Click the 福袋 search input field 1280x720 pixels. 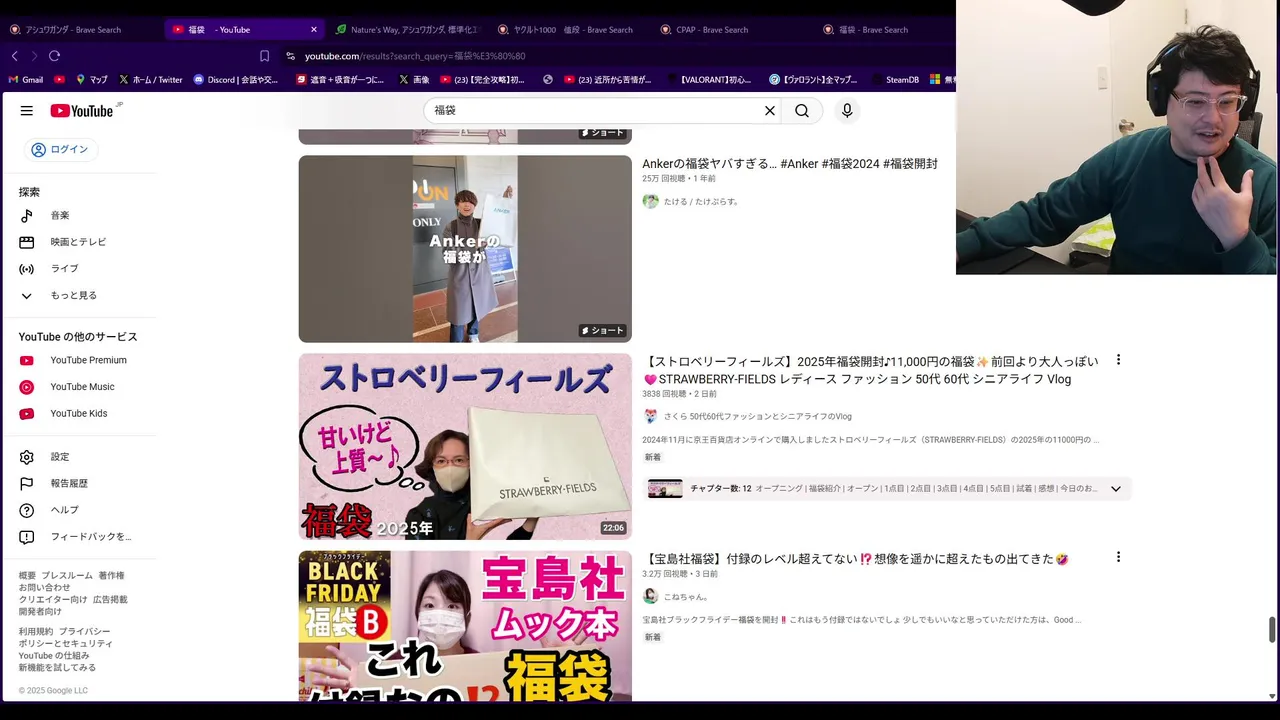click(595, 111)
